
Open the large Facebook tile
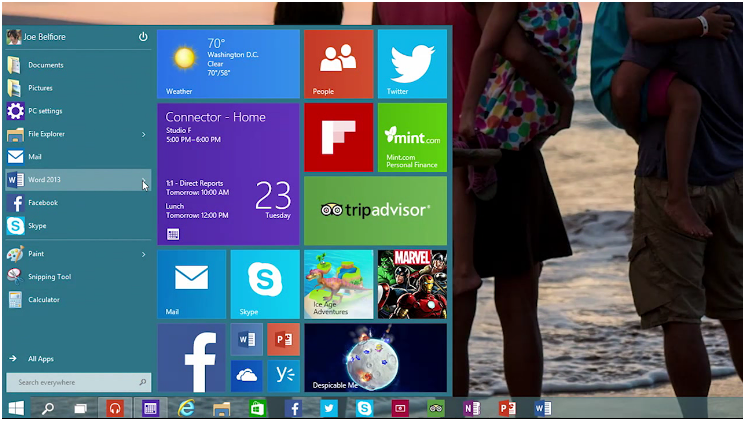(192, 358)
